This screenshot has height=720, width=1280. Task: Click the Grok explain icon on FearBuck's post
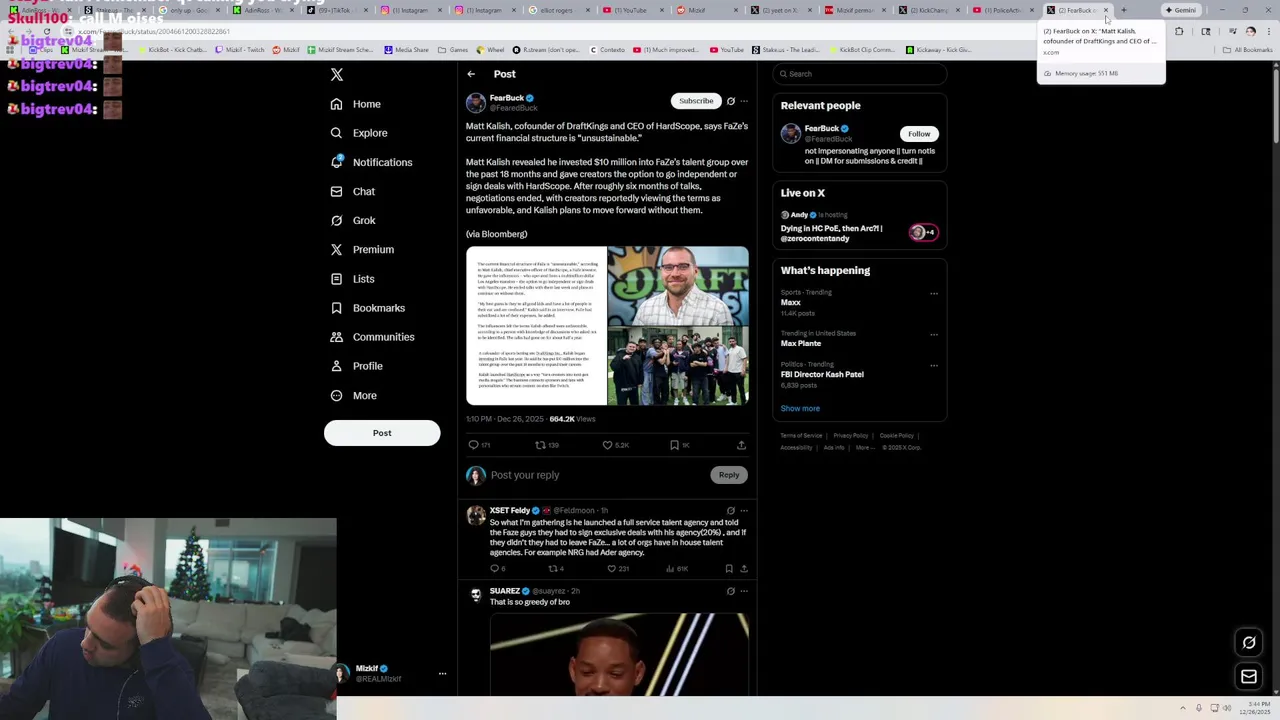click(x=731, y=101)
